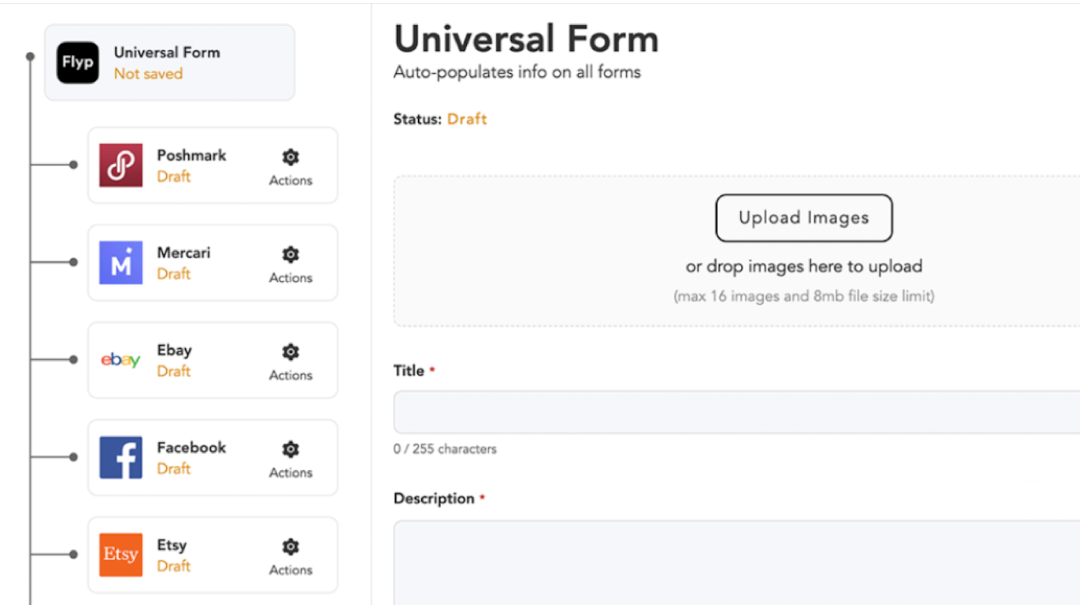
Task: Click the Poshmark logo icon
Action: coord(120,165)
